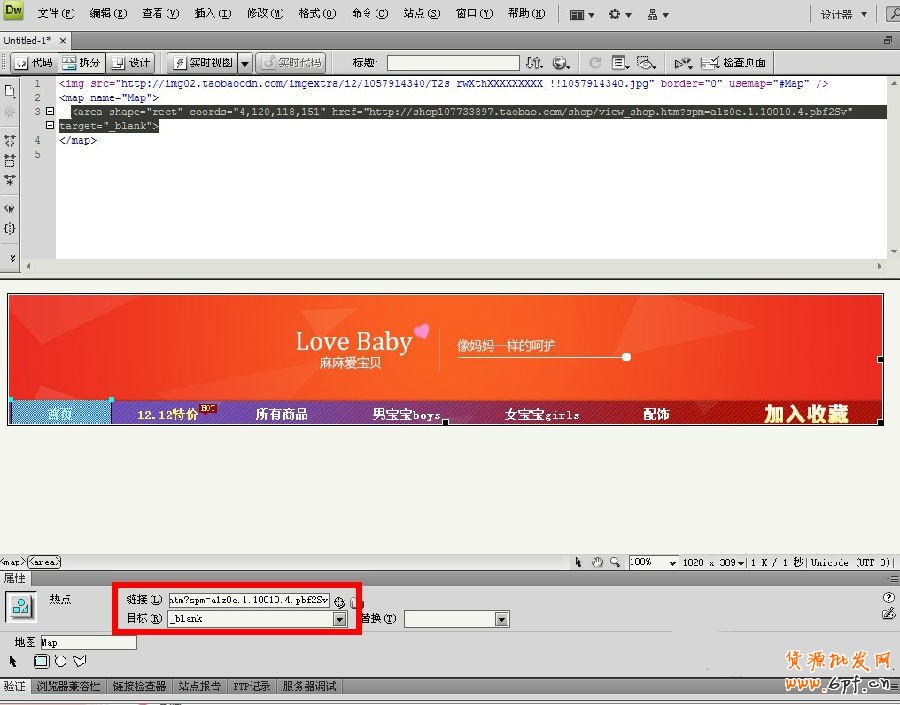Select the rectangle hotspot tool
The width and height of the screenshot is (900, 705).
tap(41, 661)
